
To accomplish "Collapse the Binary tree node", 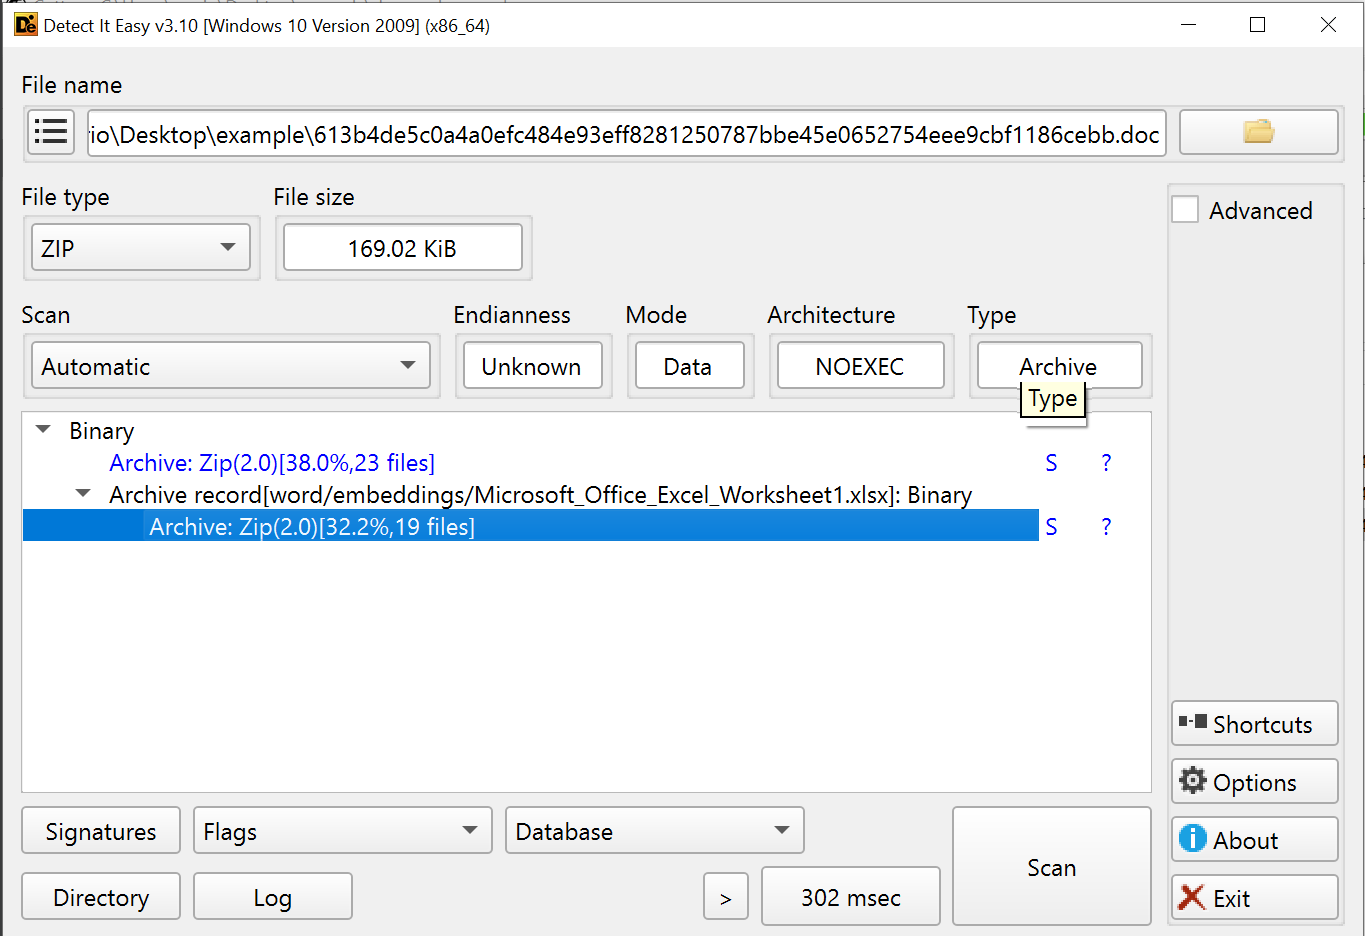I will [x=43, y=430].
